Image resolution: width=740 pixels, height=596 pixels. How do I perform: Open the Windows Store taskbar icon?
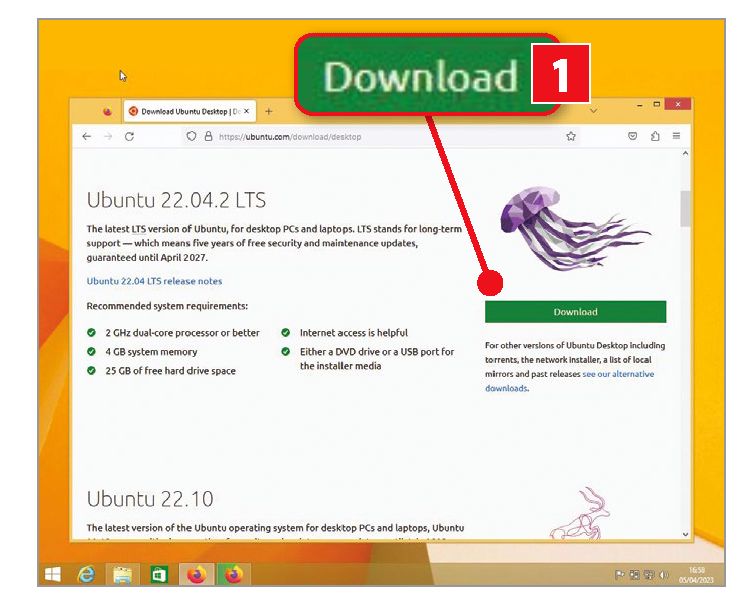(x=159, y=574)
